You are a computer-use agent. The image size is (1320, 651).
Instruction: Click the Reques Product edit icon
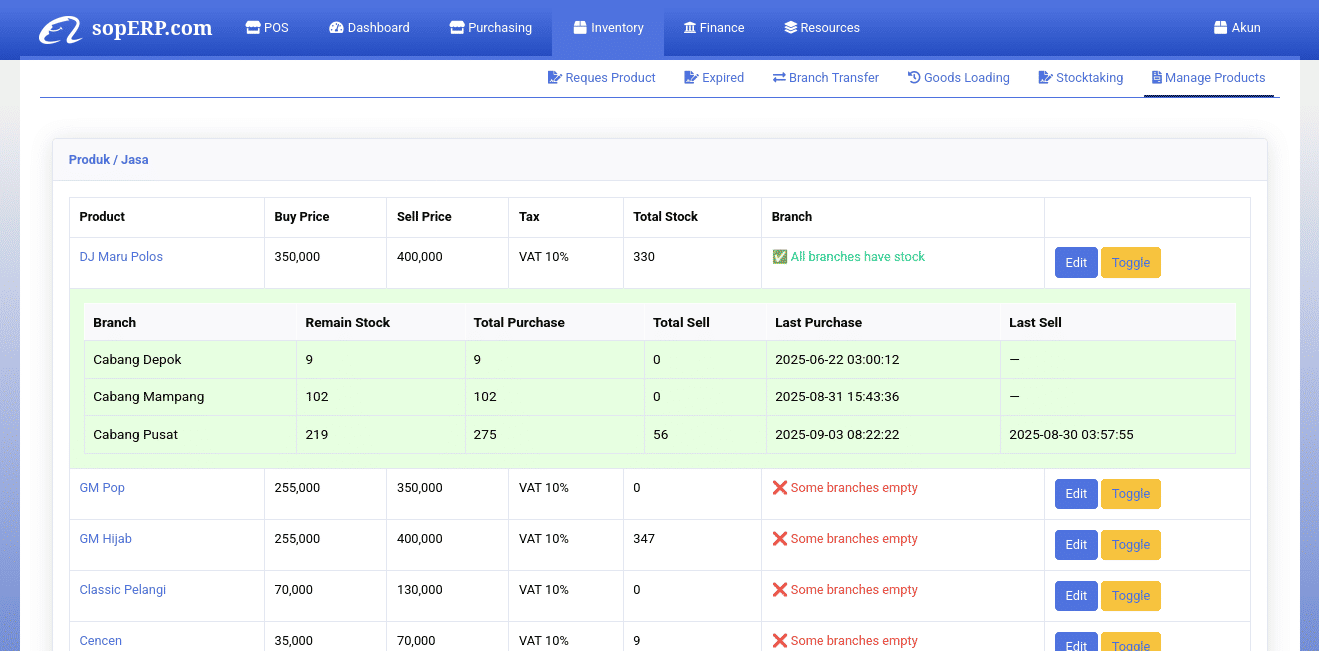(554, 78)
